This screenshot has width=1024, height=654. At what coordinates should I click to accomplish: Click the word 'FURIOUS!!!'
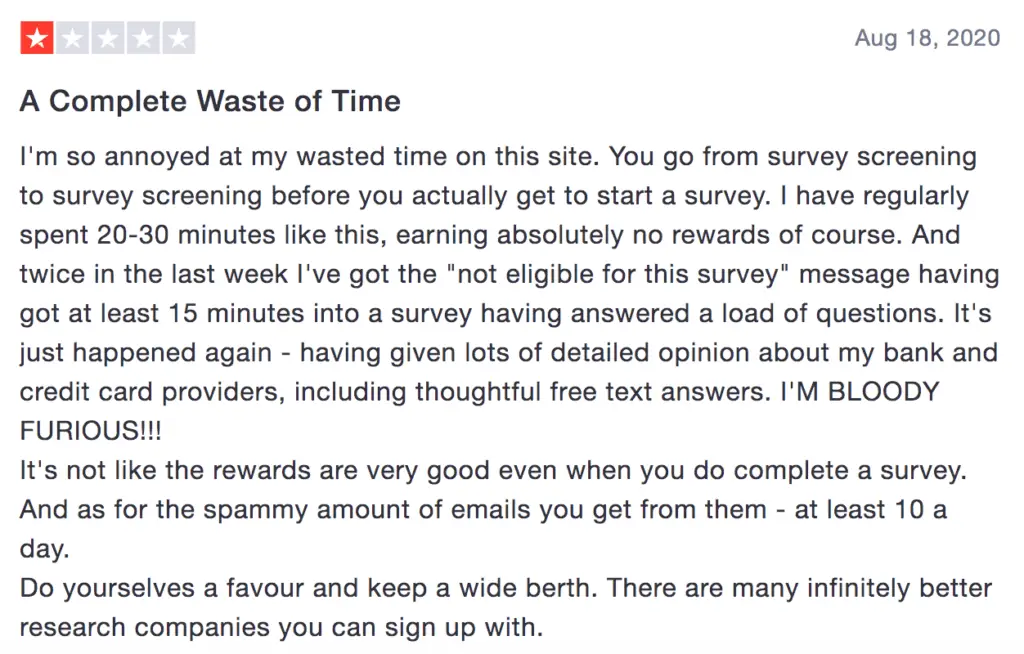91,431
